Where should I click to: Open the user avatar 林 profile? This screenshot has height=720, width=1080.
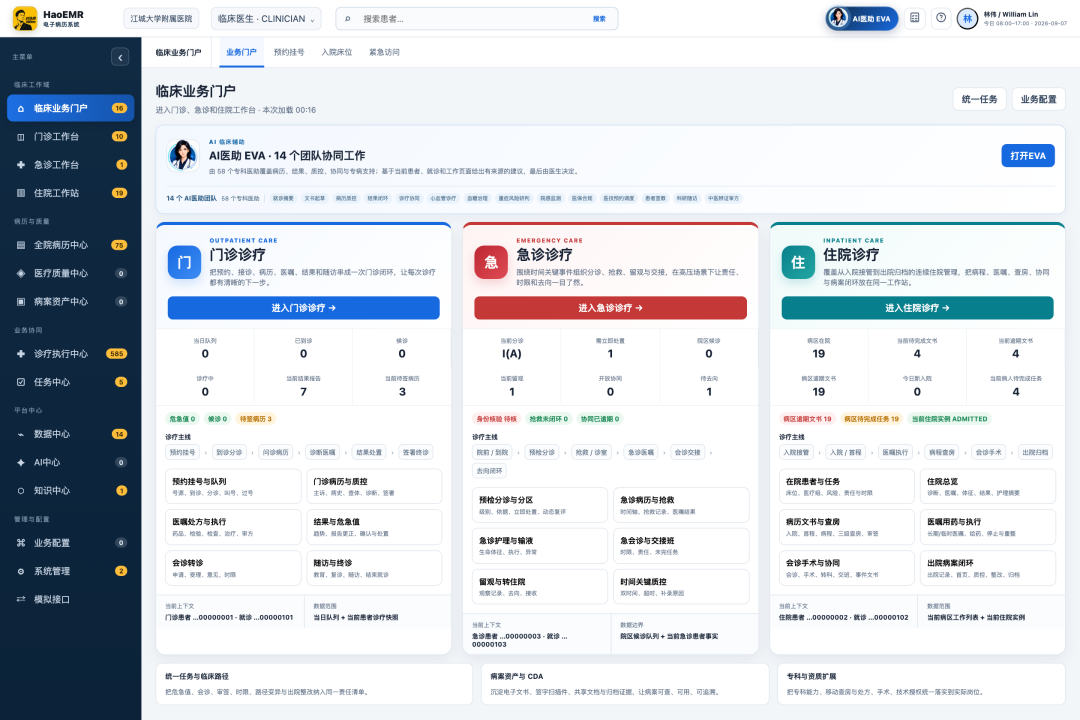[967, 19]
